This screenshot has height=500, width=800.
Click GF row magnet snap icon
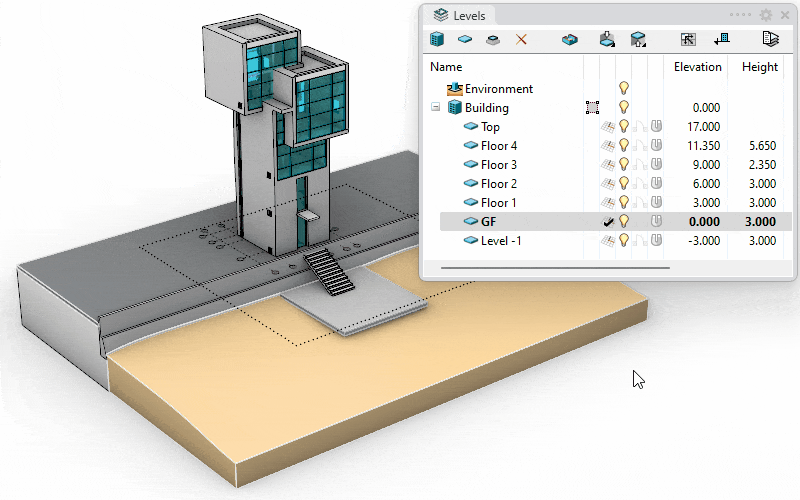656,221
